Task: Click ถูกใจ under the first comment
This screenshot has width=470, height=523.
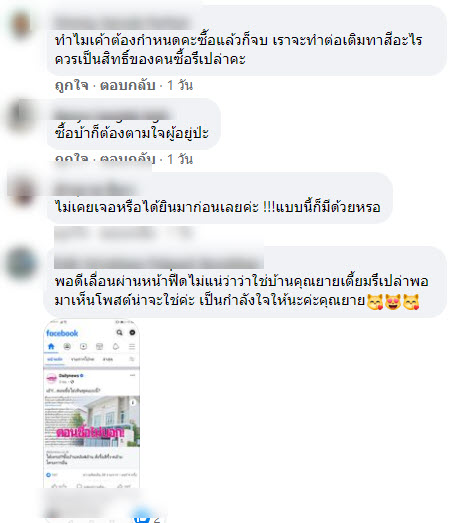Action: pyautogui.click(x=72, y=85)
